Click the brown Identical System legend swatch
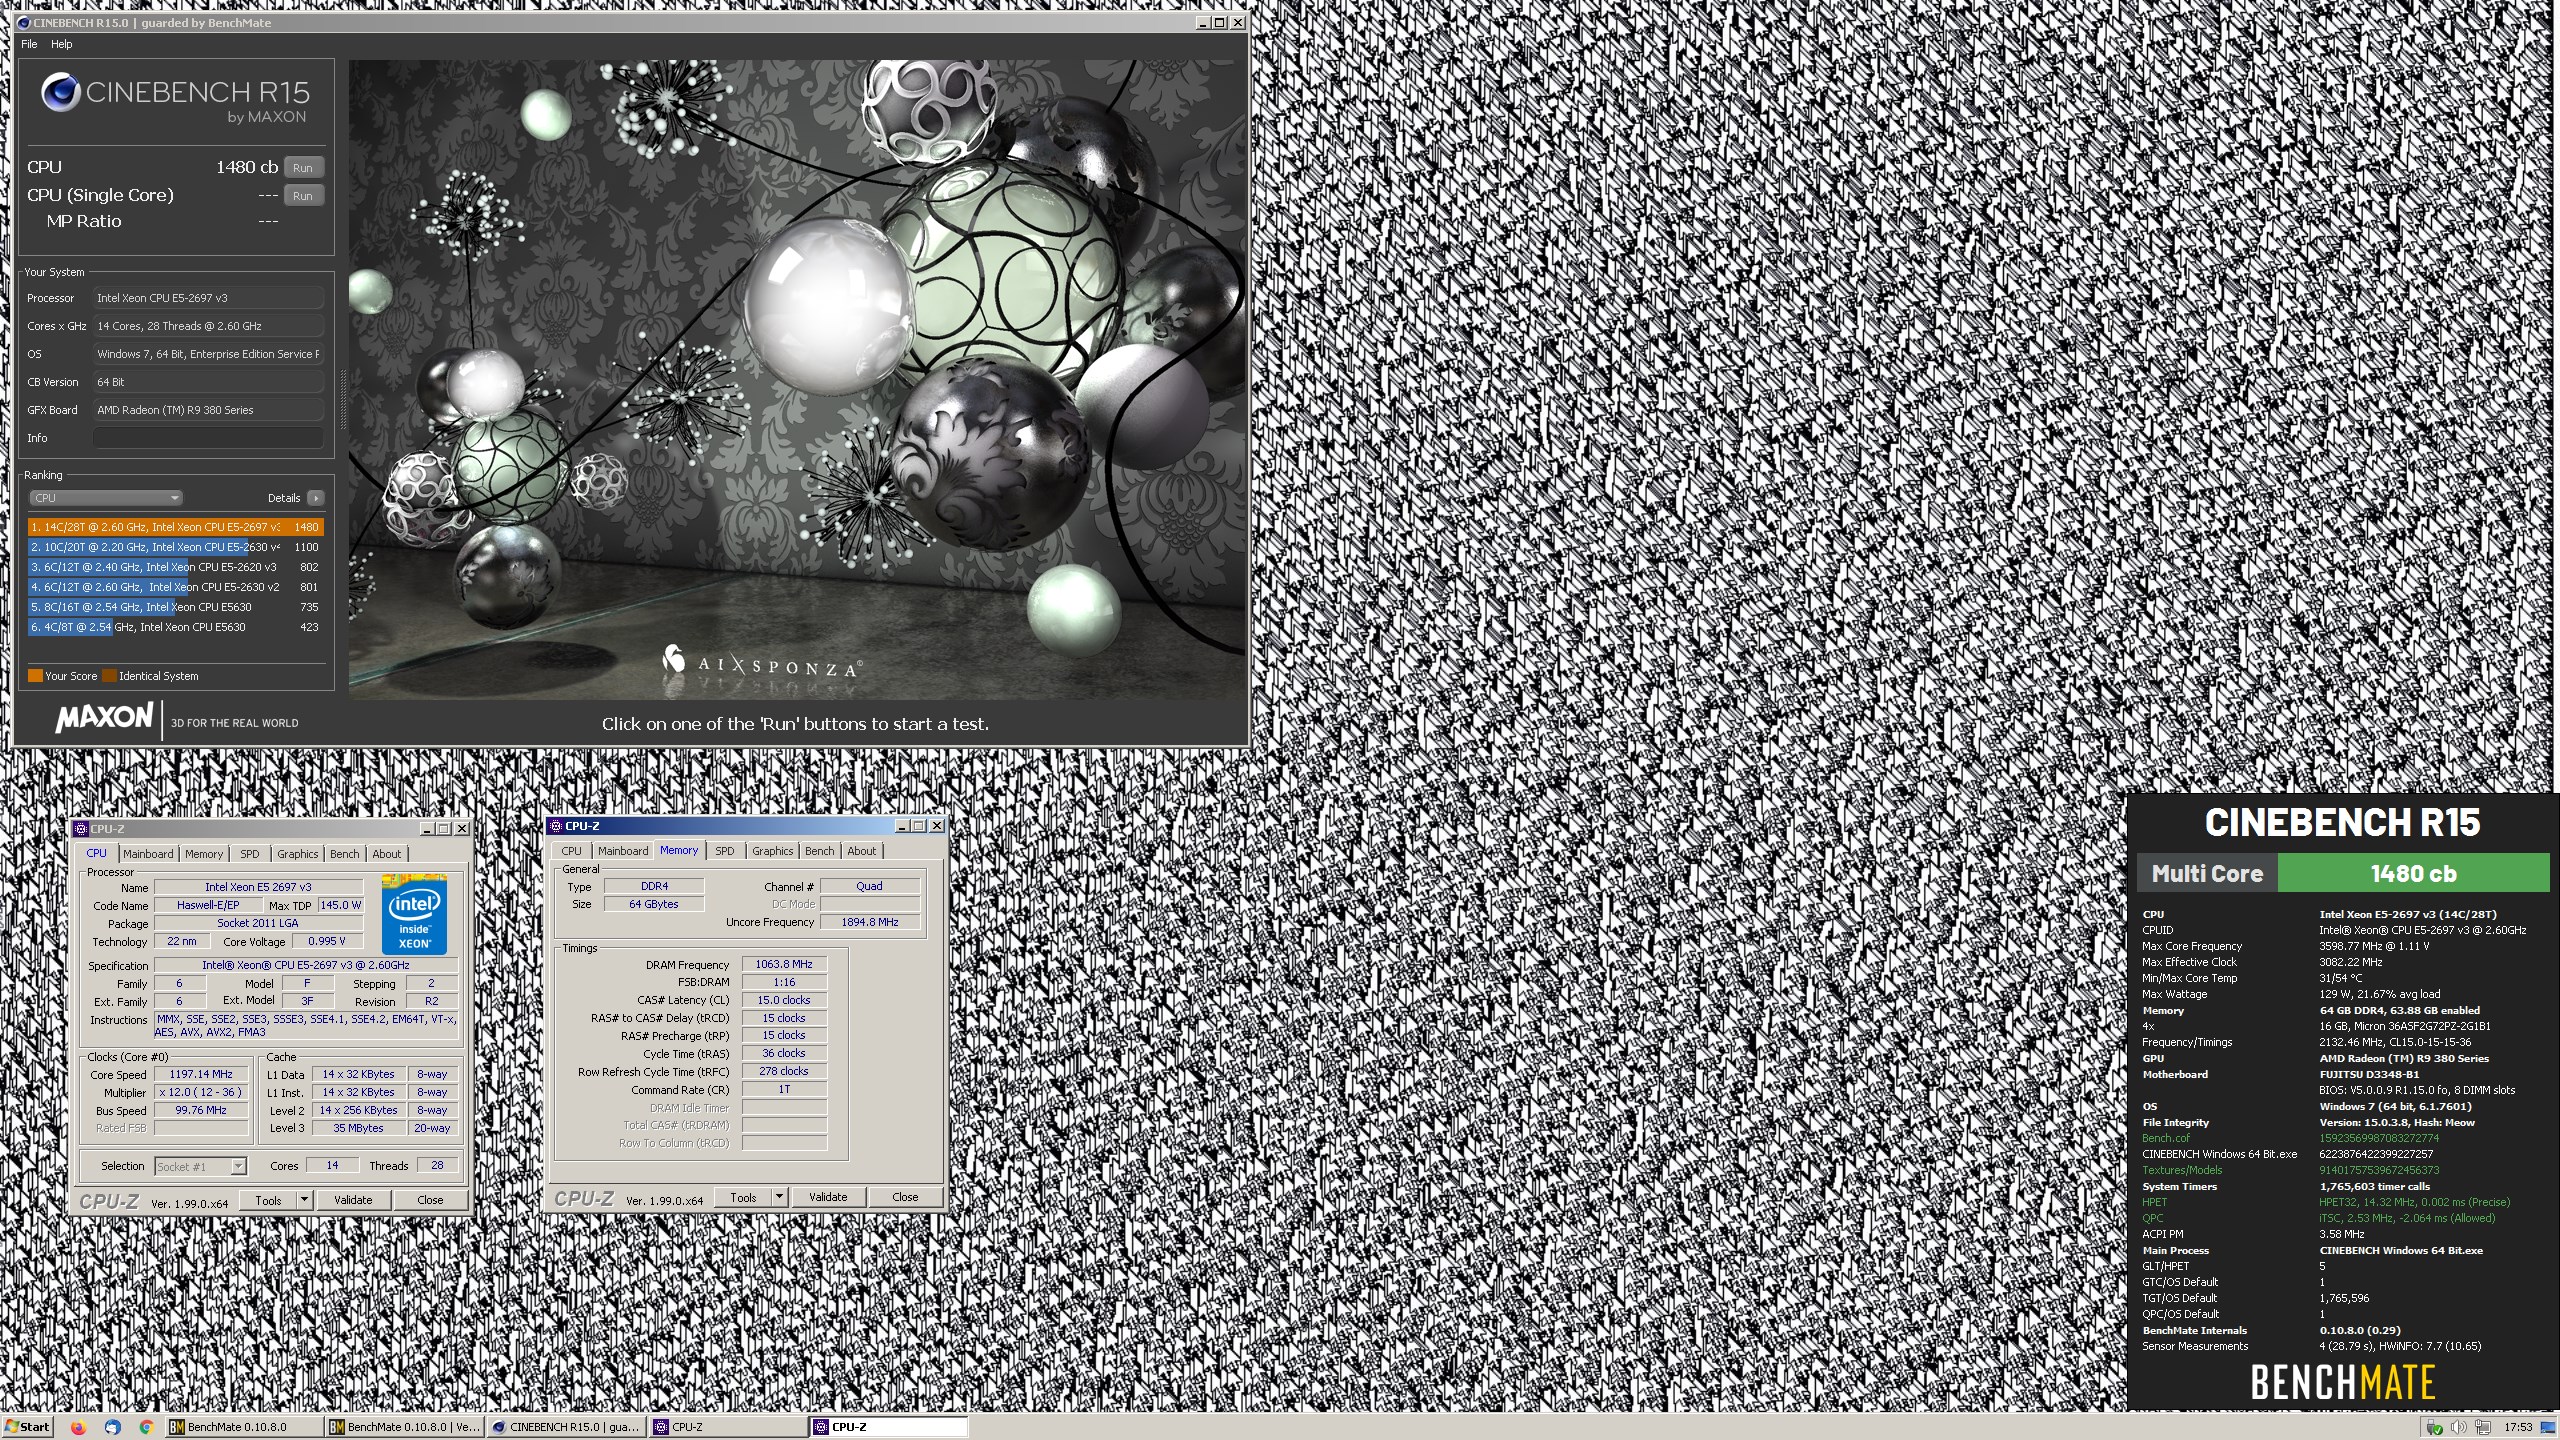 click(x=109, y=676)
